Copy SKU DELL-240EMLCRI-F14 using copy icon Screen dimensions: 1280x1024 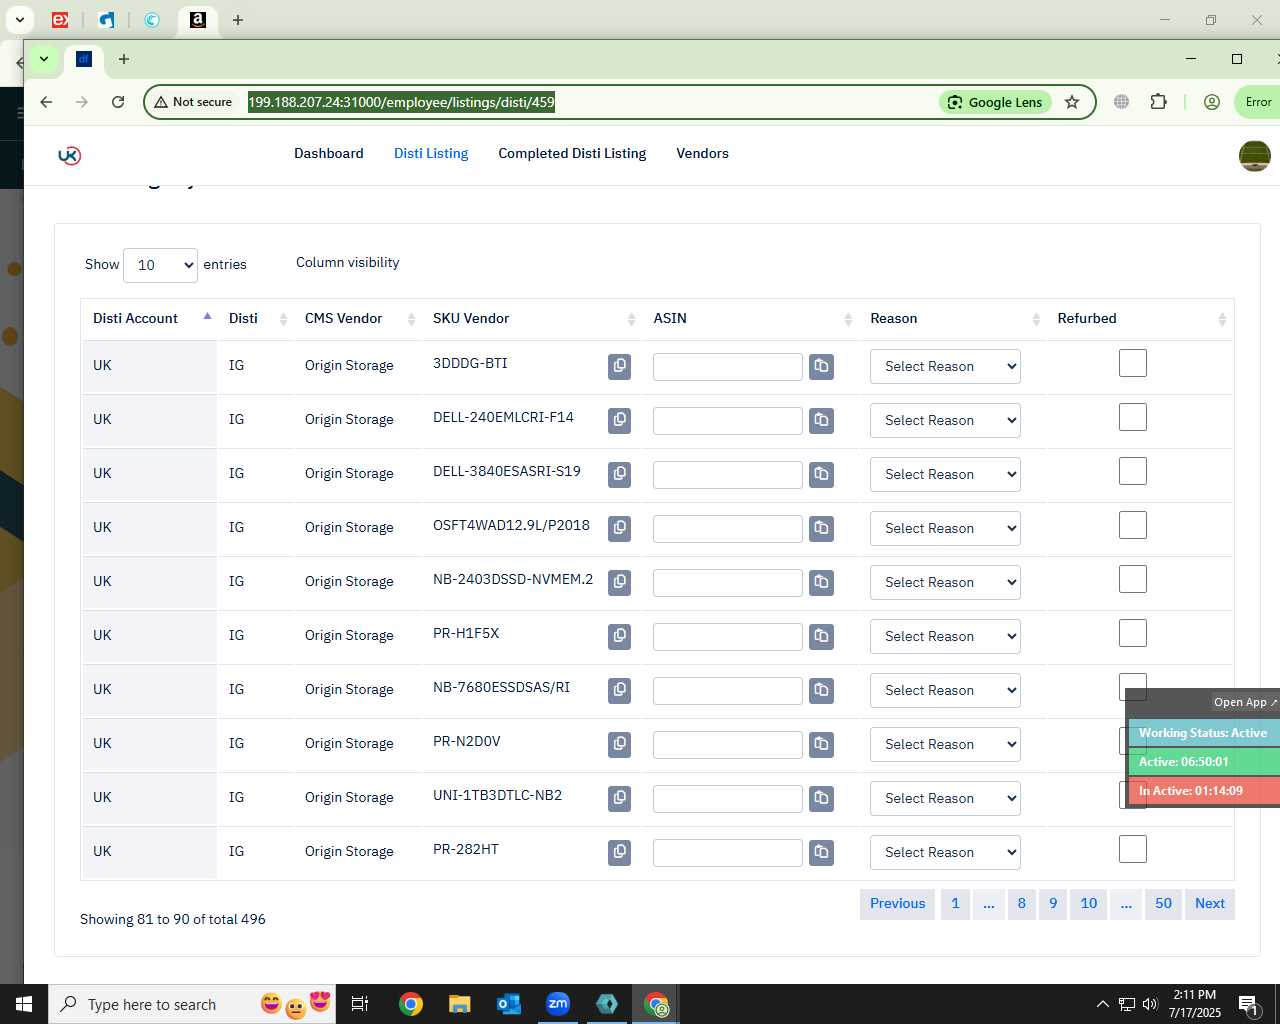click(x=620, y=420)
